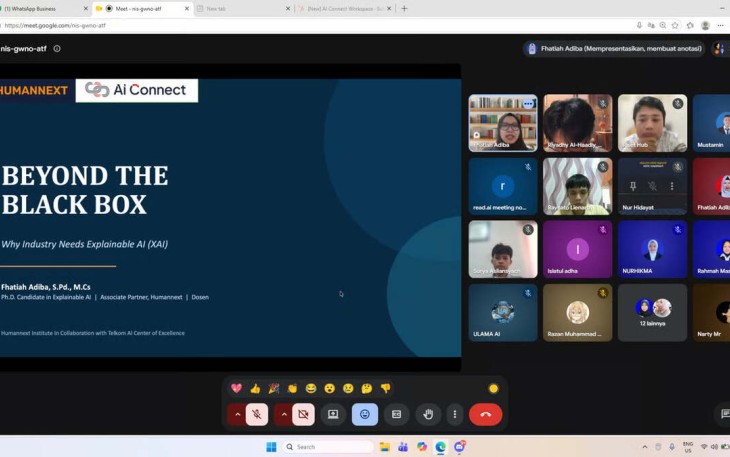
Task: Send the sparkling heart reaction
Action: pyautogui.click(x=237, y=388)
